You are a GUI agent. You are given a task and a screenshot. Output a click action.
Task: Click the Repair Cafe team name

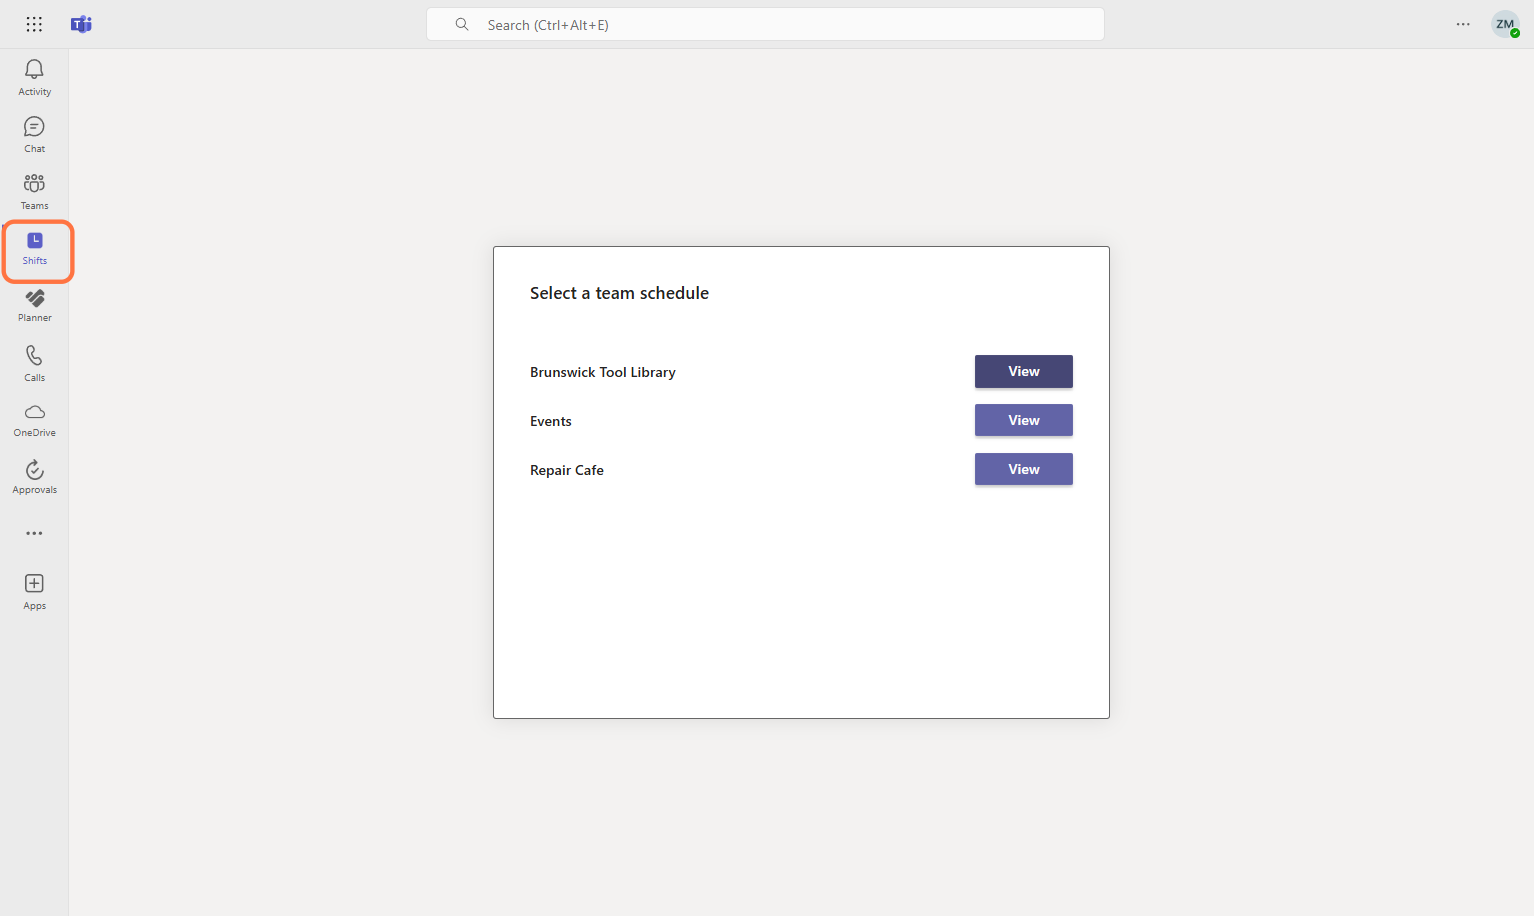[567, 470]
